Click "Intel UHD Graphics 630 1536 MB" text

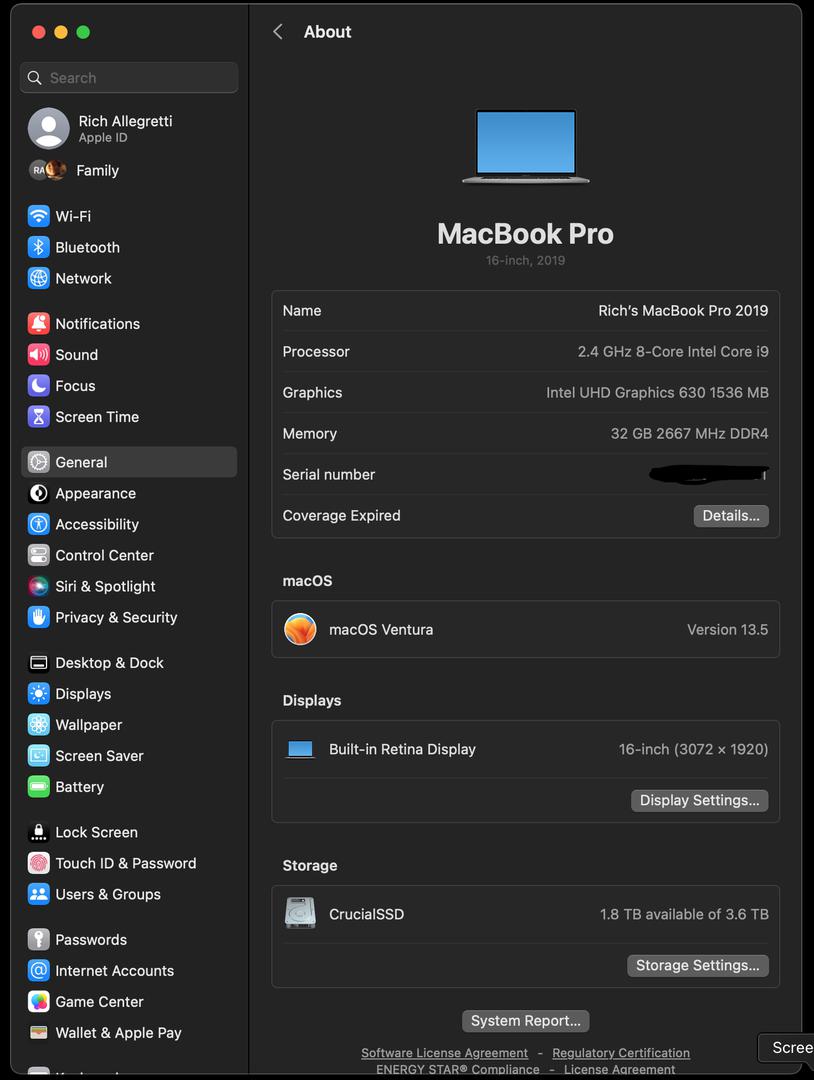click(657, 393)
